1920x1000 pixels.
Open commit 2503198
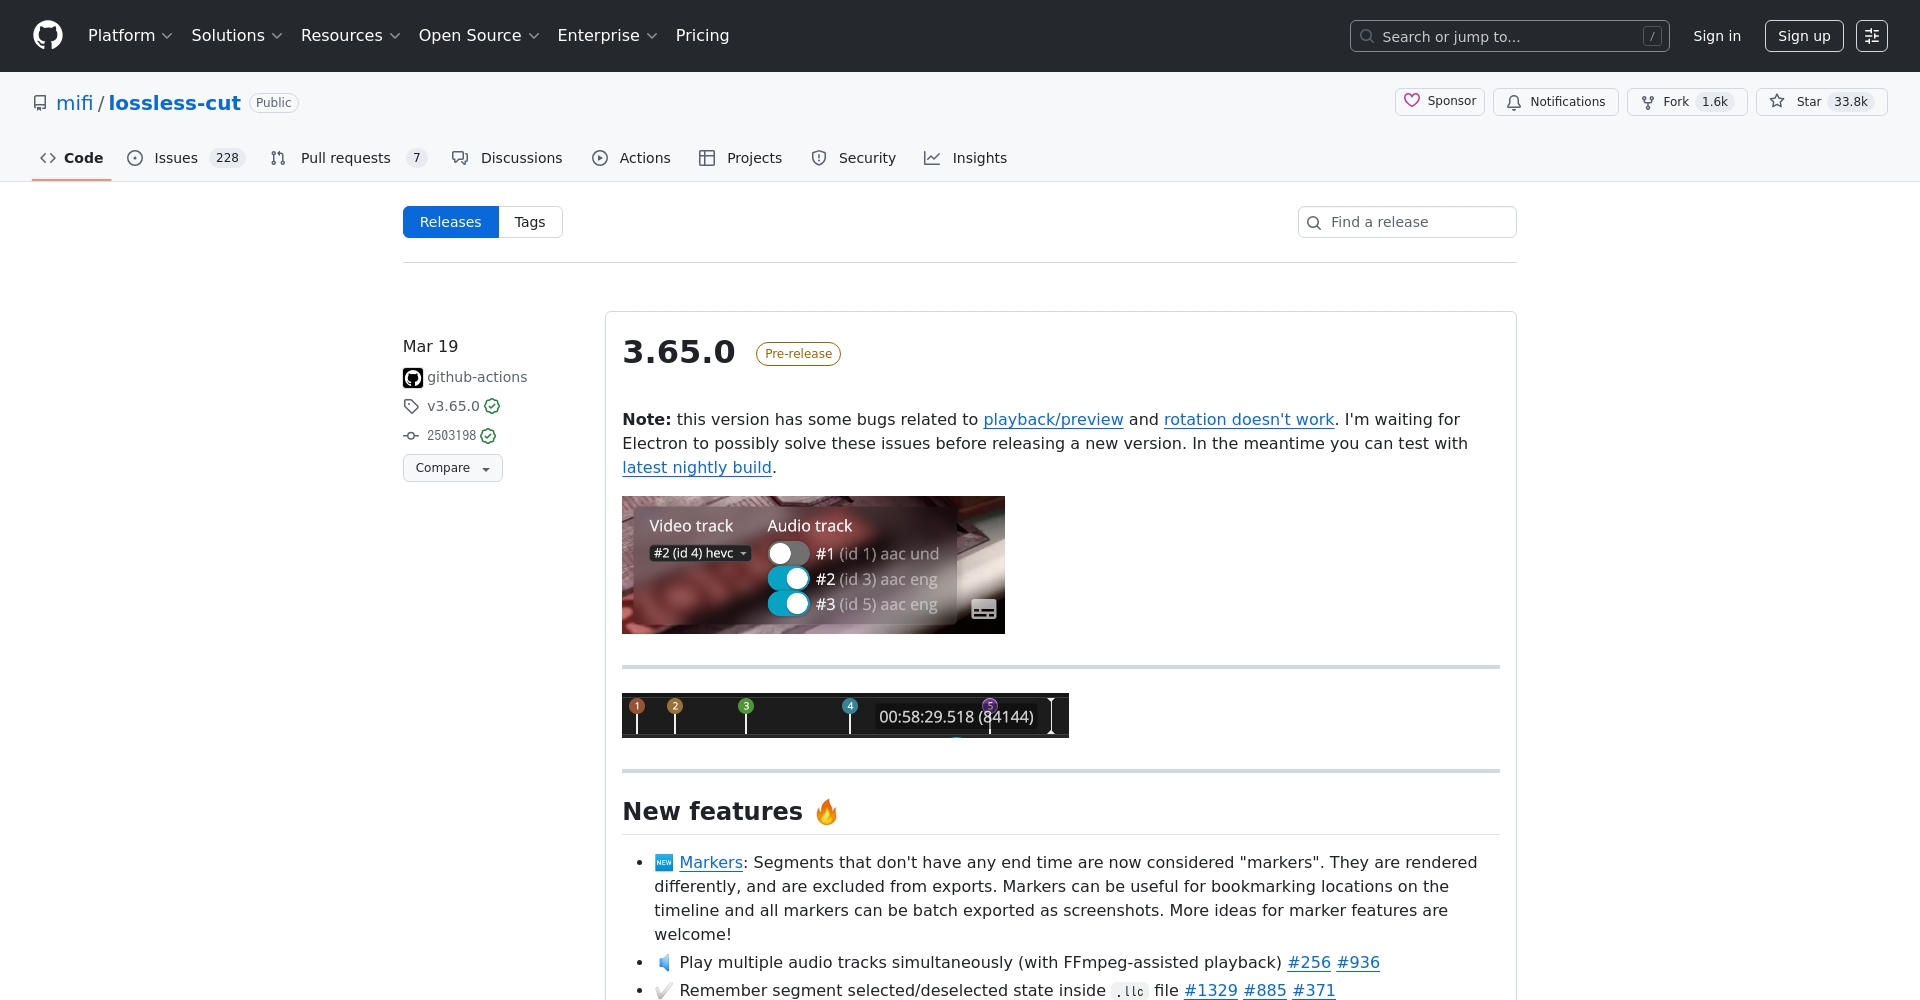pos(451,436)
